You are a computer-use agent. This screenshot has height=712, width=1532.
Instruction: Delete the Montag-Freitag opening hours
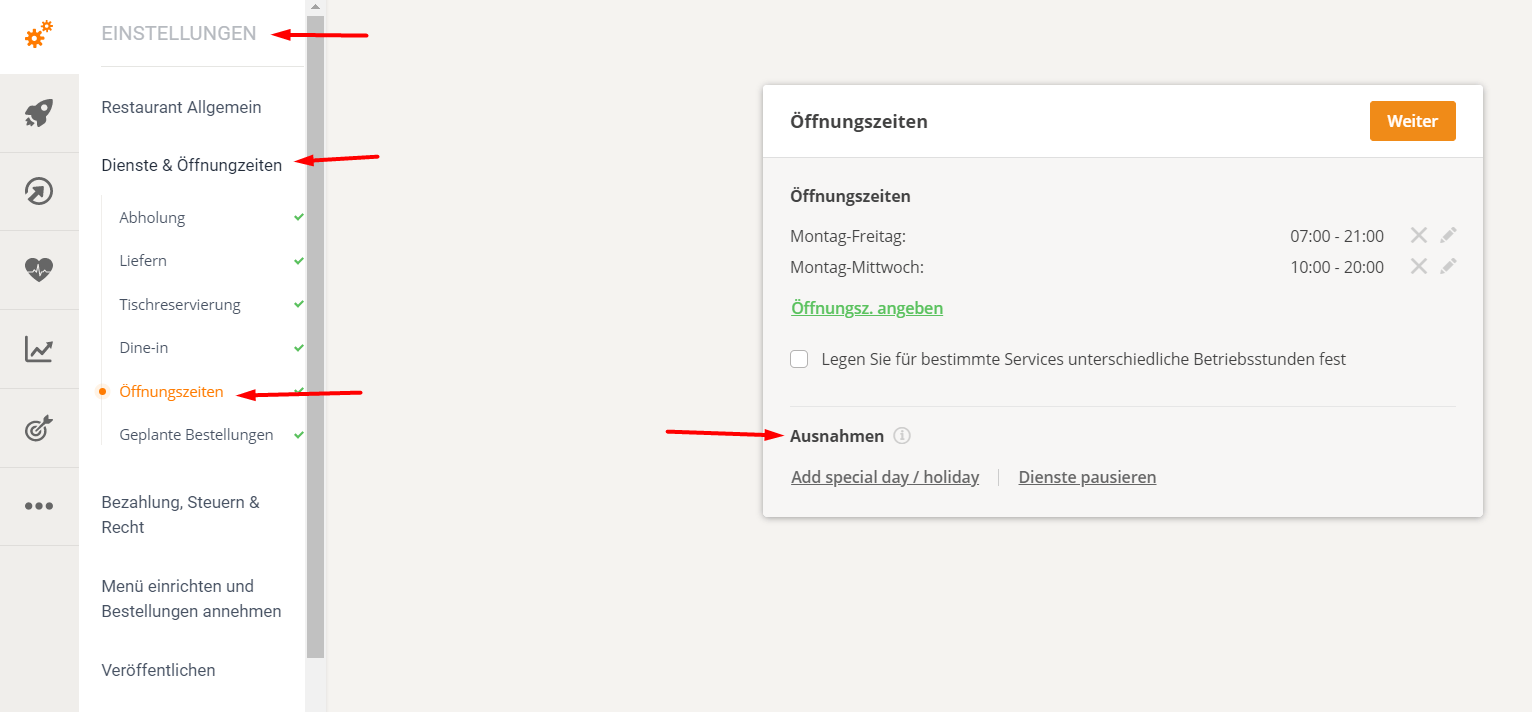coord(1418,236)
